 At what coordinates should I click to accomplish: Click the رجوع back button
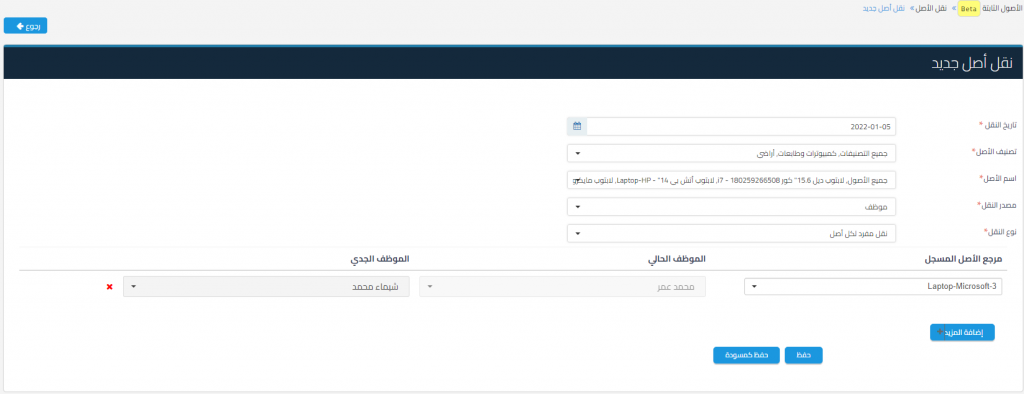click(x=25, y=25)
